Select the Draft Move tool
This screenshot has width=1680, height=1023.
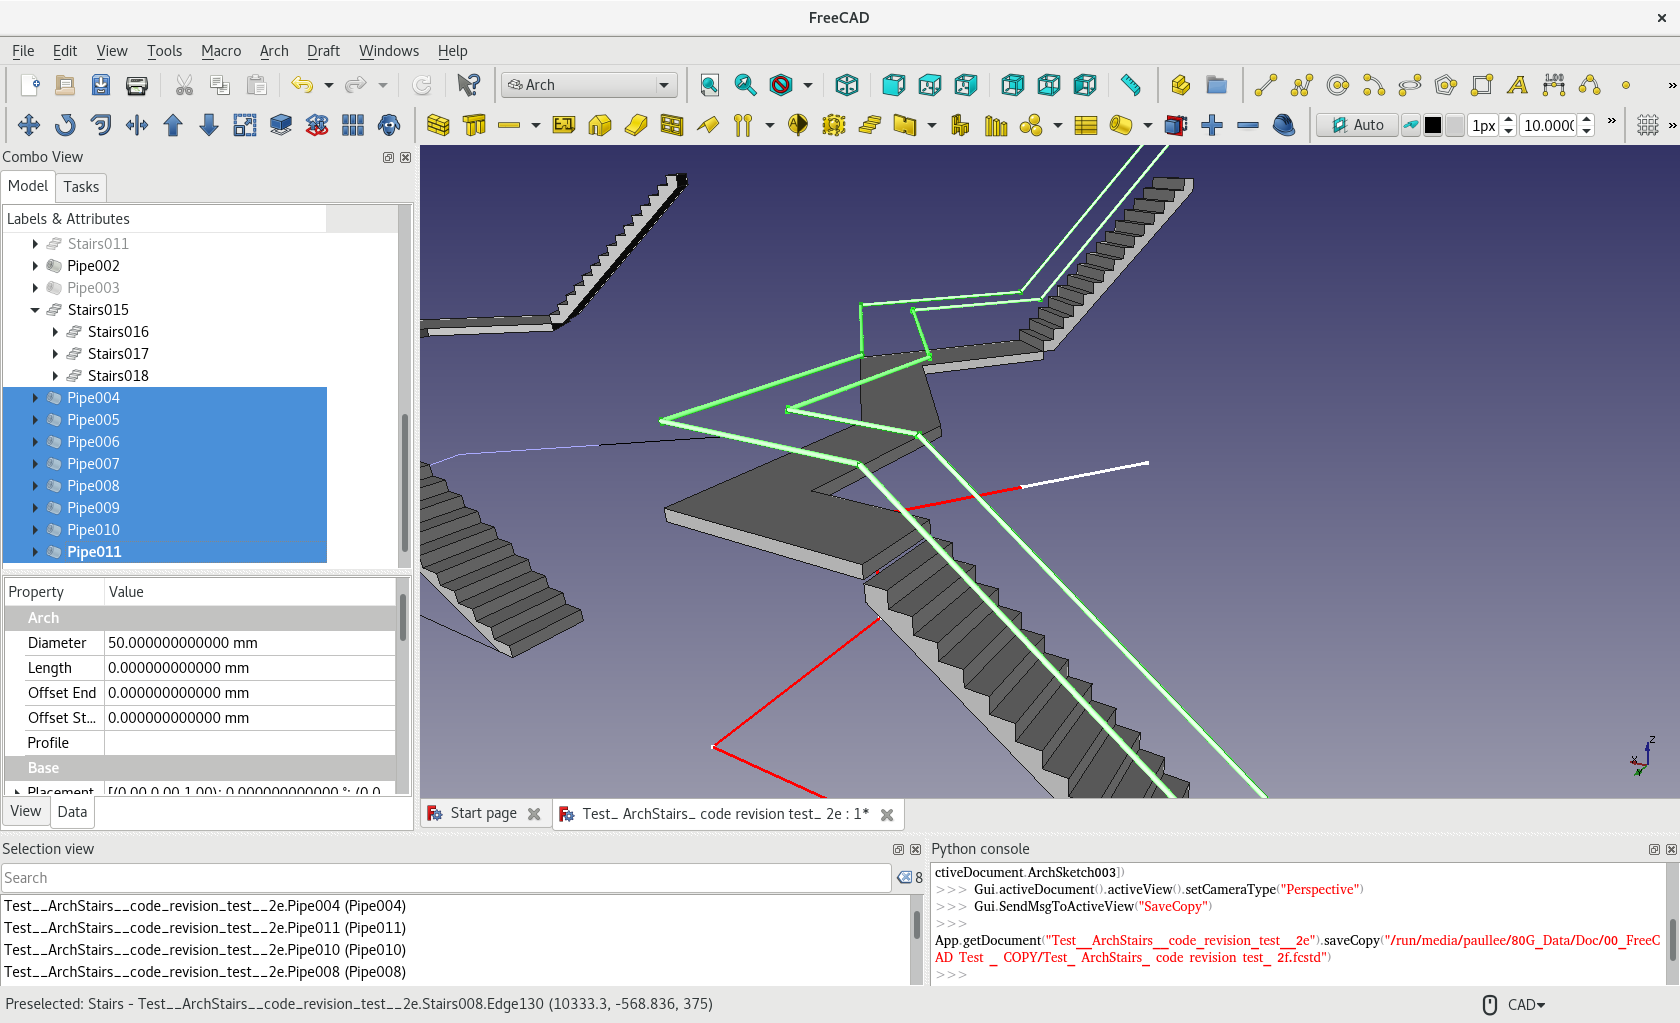click(29, 125)
